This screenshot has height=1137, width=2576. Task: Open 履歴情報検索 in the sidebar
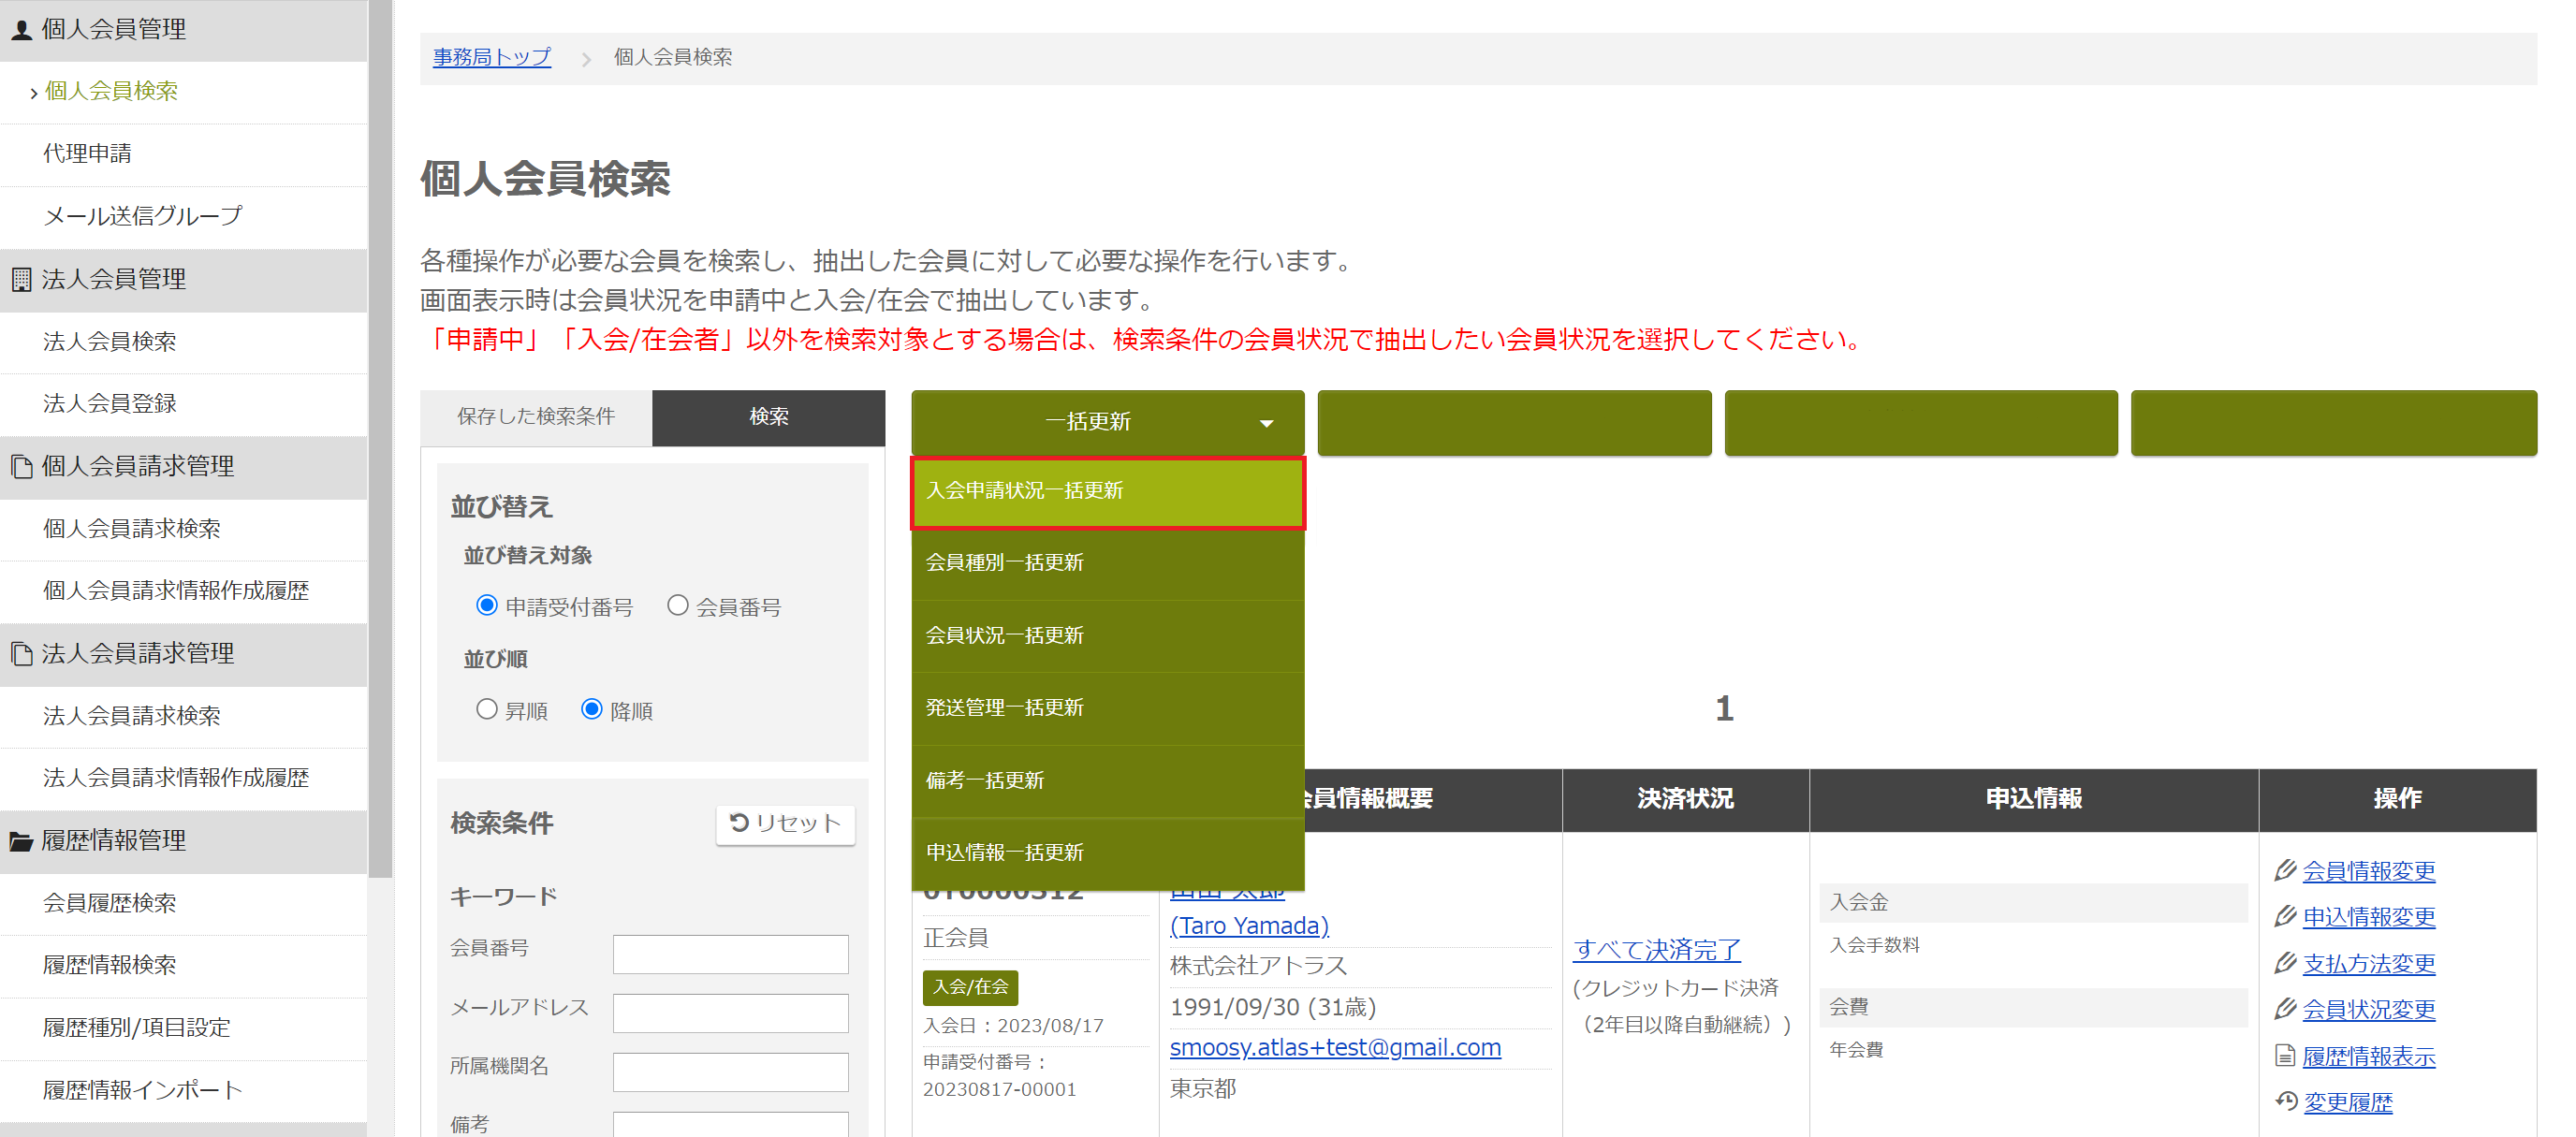point(110,965)
